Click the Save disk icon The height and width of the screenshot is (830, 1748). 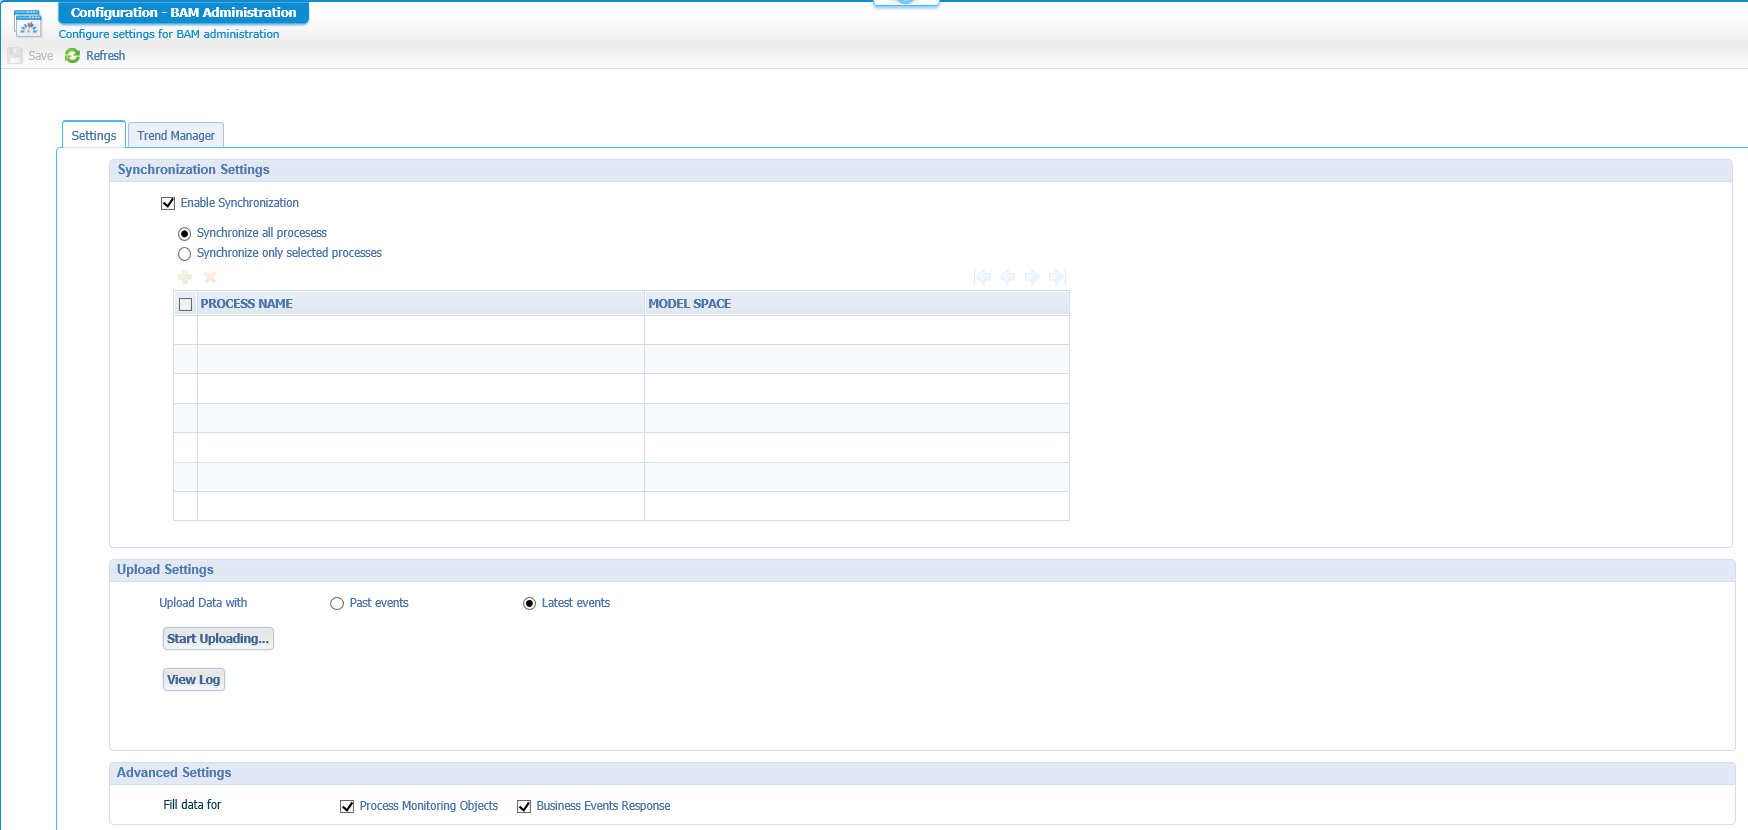click(15, 56)
